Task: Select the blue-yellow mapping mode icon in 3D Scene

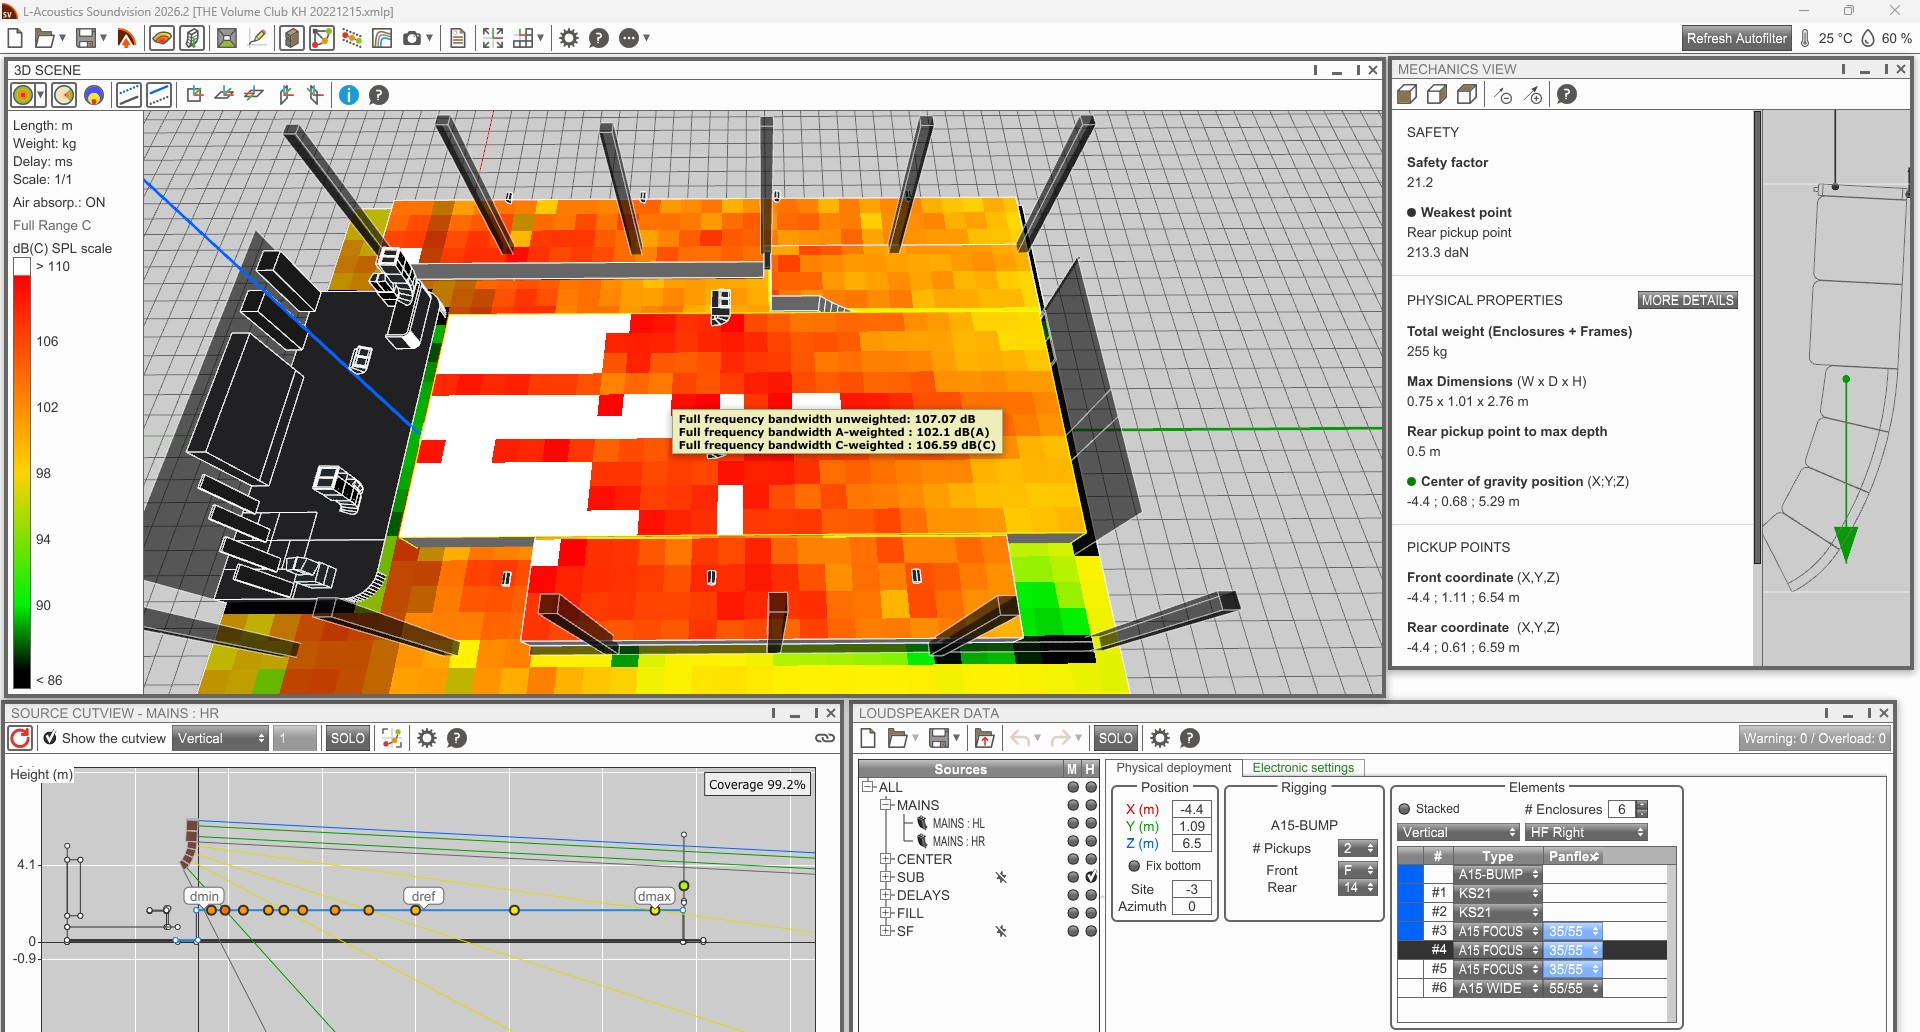Action: pyautogui.click(x=94, y=95)
